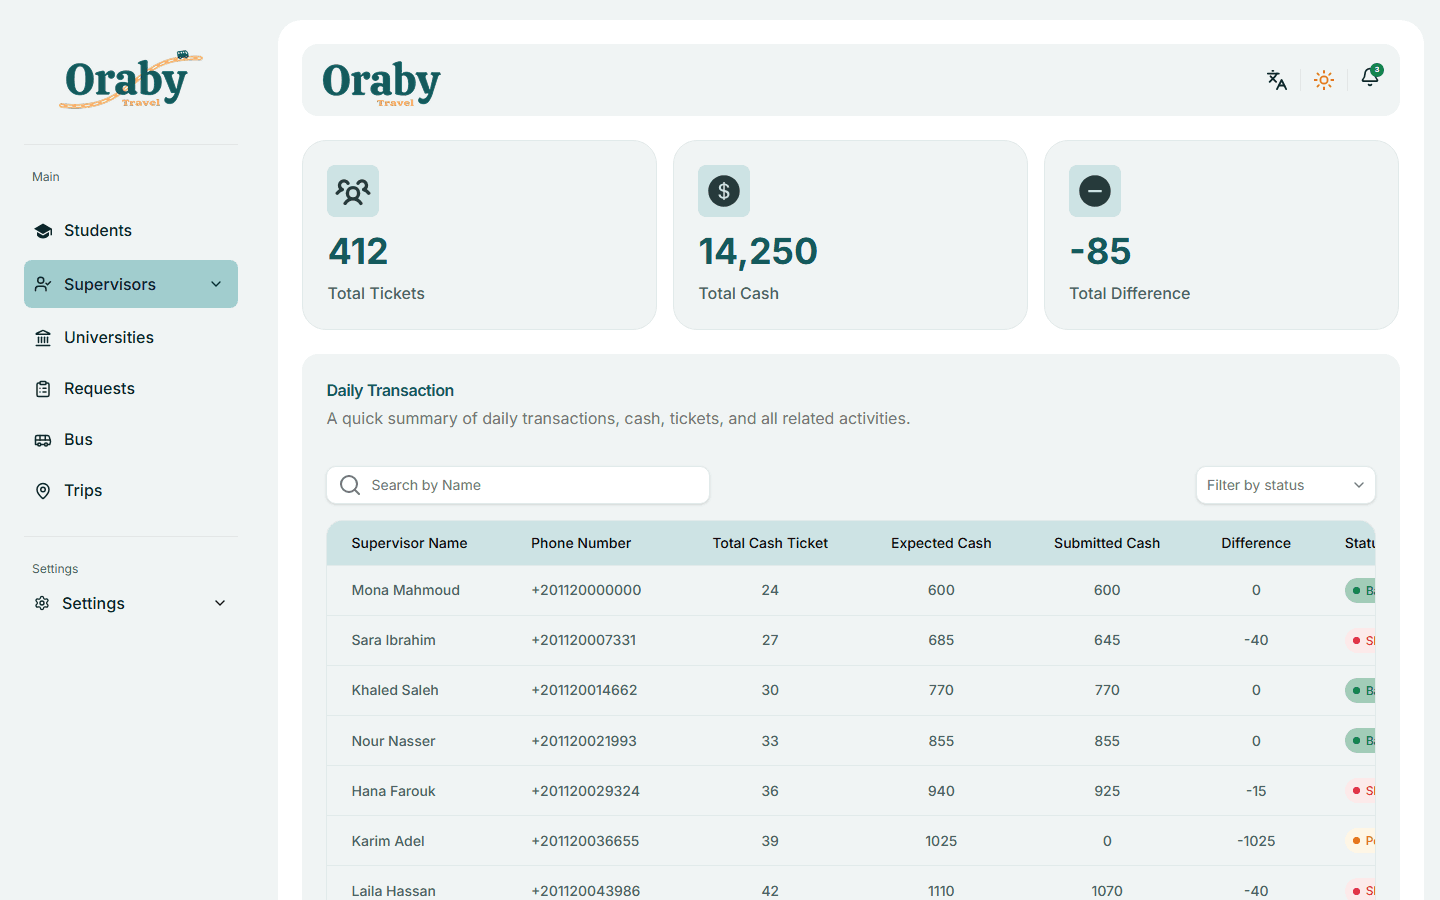1440x900 pixels.
Task: Click the Oraby Travel sidebar logo
Action: click(131, 80)
